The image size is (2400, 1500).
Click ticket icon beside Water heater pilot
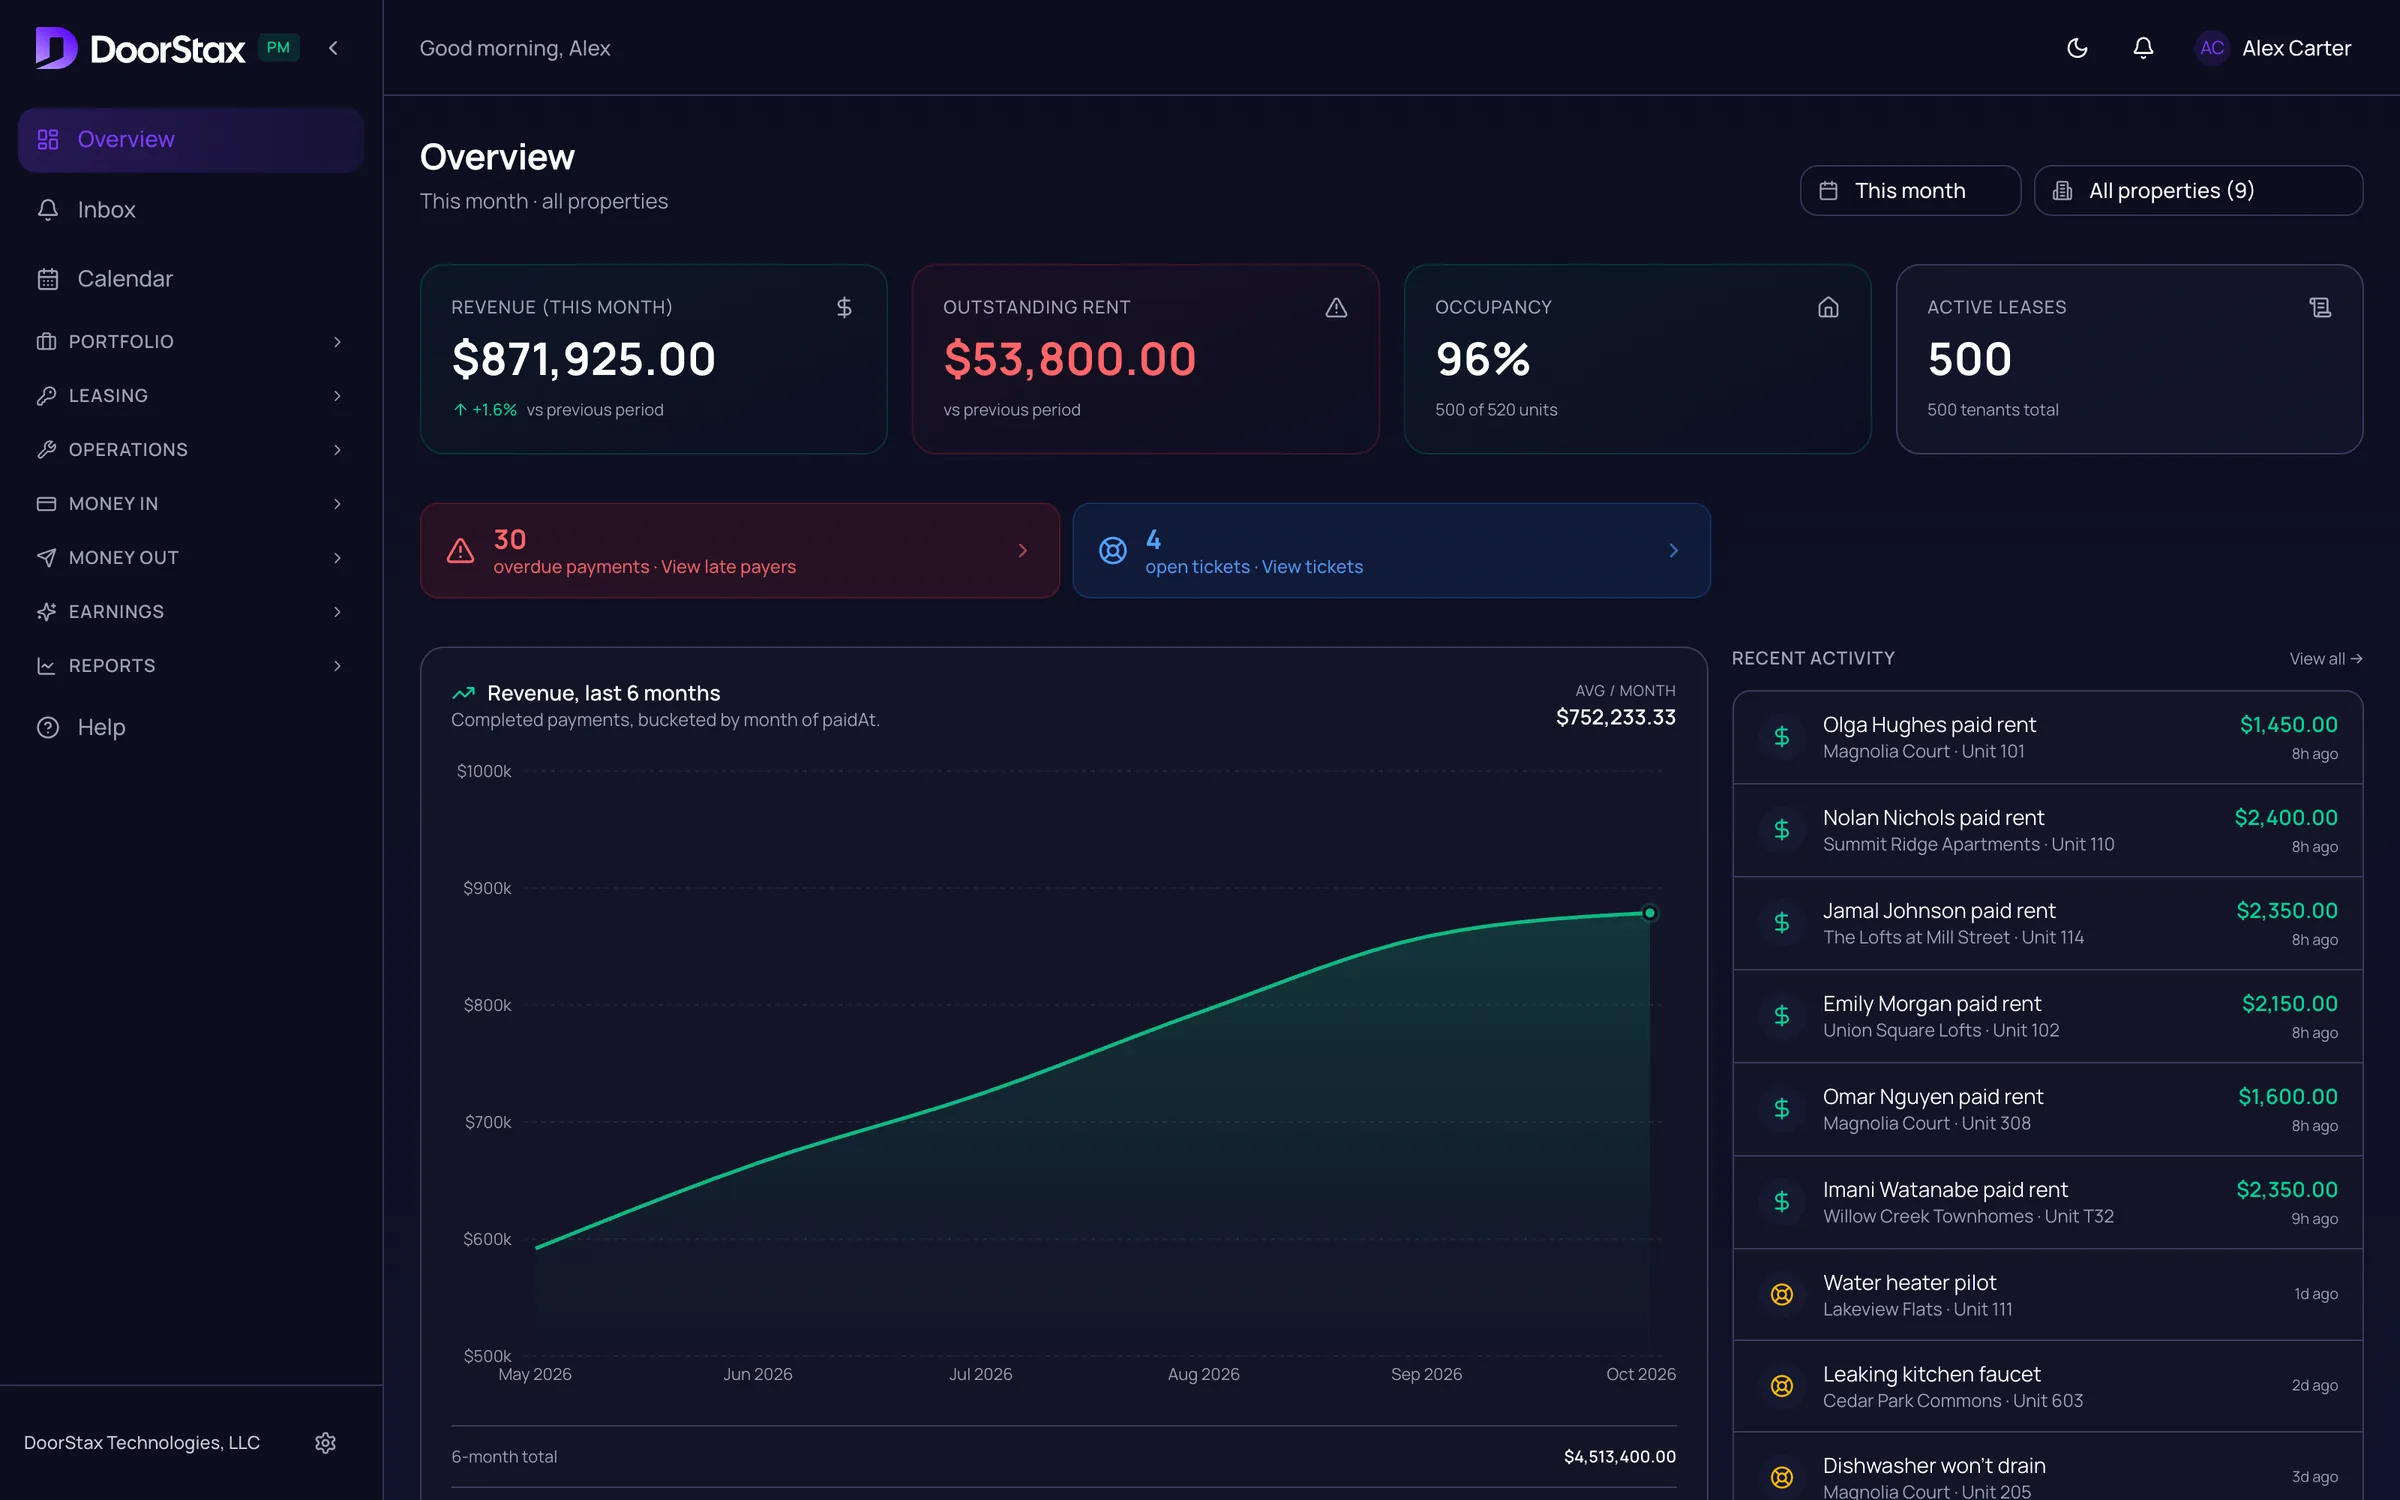[1781, 1294]
